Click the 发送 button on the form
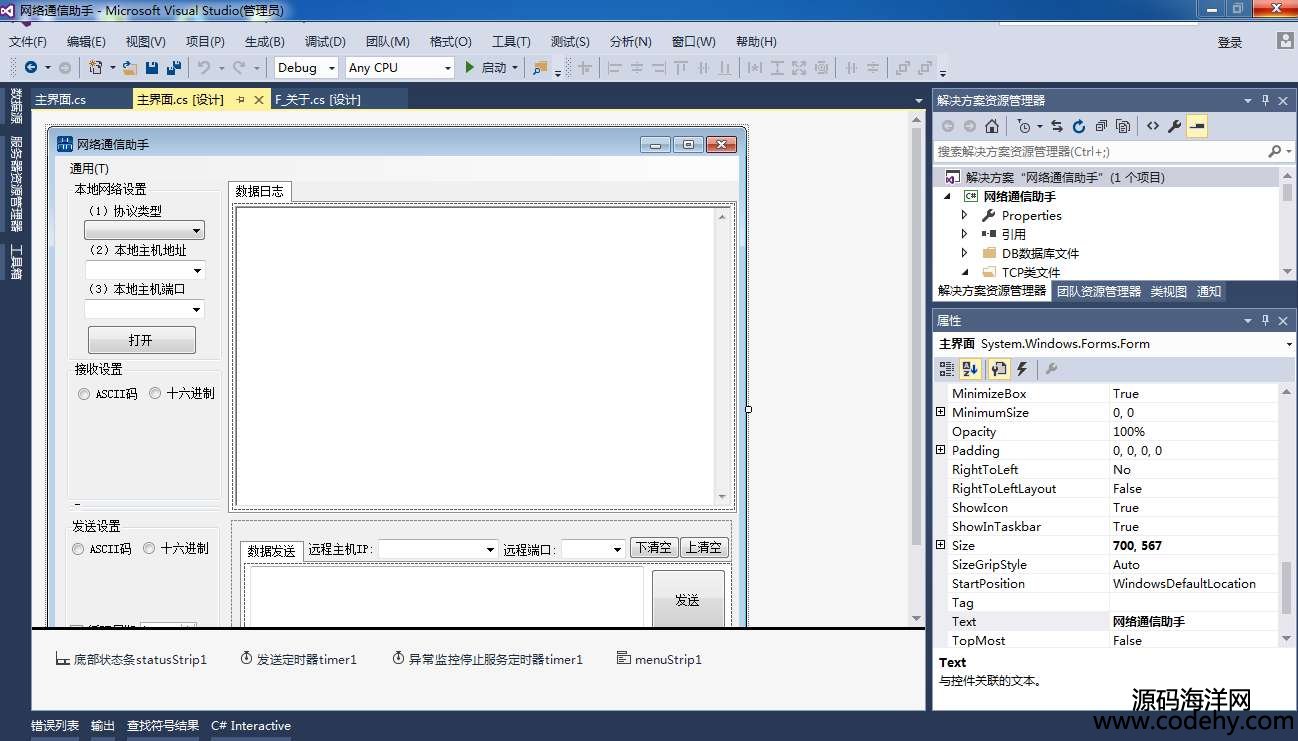The height and width of the screenshot is (741, 1298). 687,599
